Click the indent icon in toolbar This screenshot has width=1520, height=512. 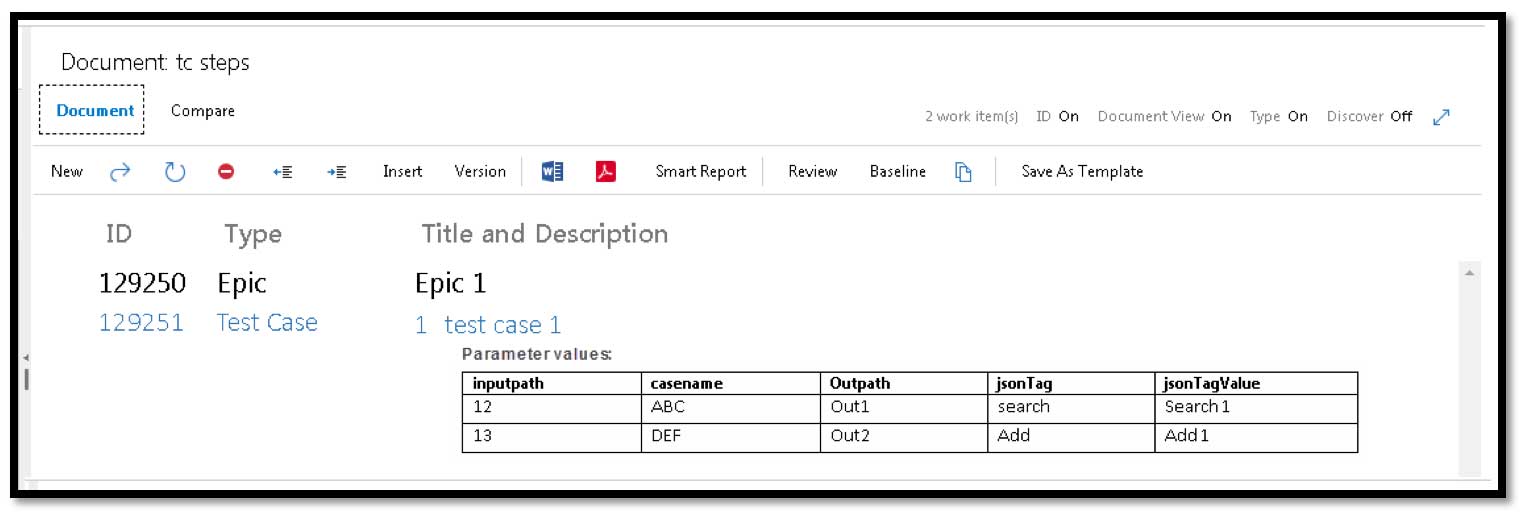[337, 172]
